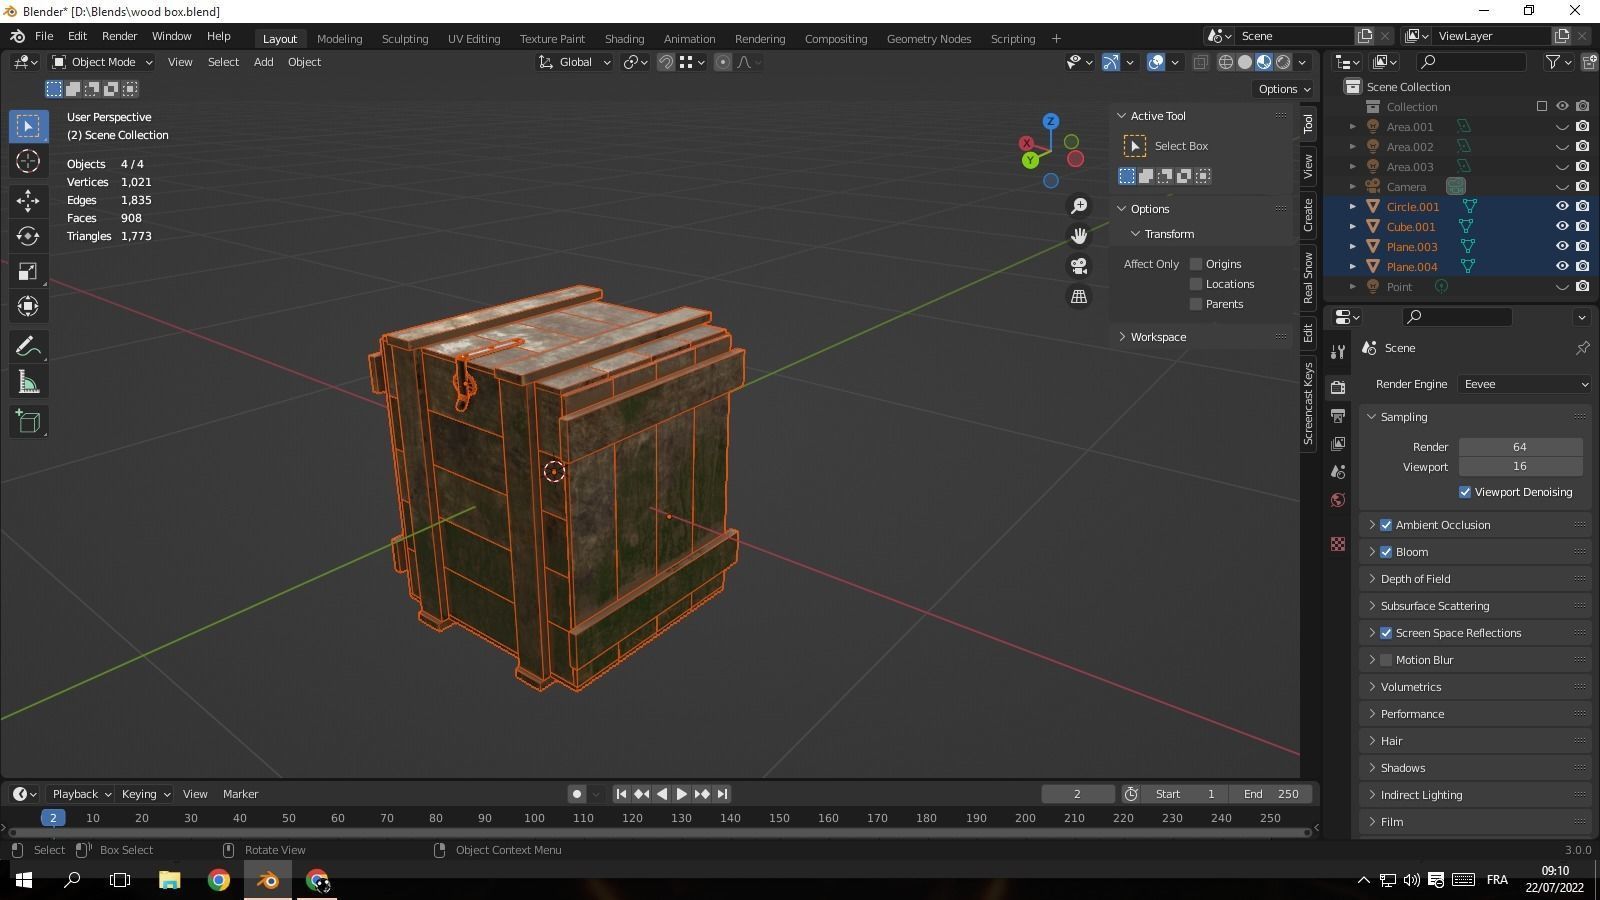Image resolution: width=1600 pixels, height=900 pixels.
Task: Switch to wireframe viewport shading
Action: click(x=1225, y=62)
